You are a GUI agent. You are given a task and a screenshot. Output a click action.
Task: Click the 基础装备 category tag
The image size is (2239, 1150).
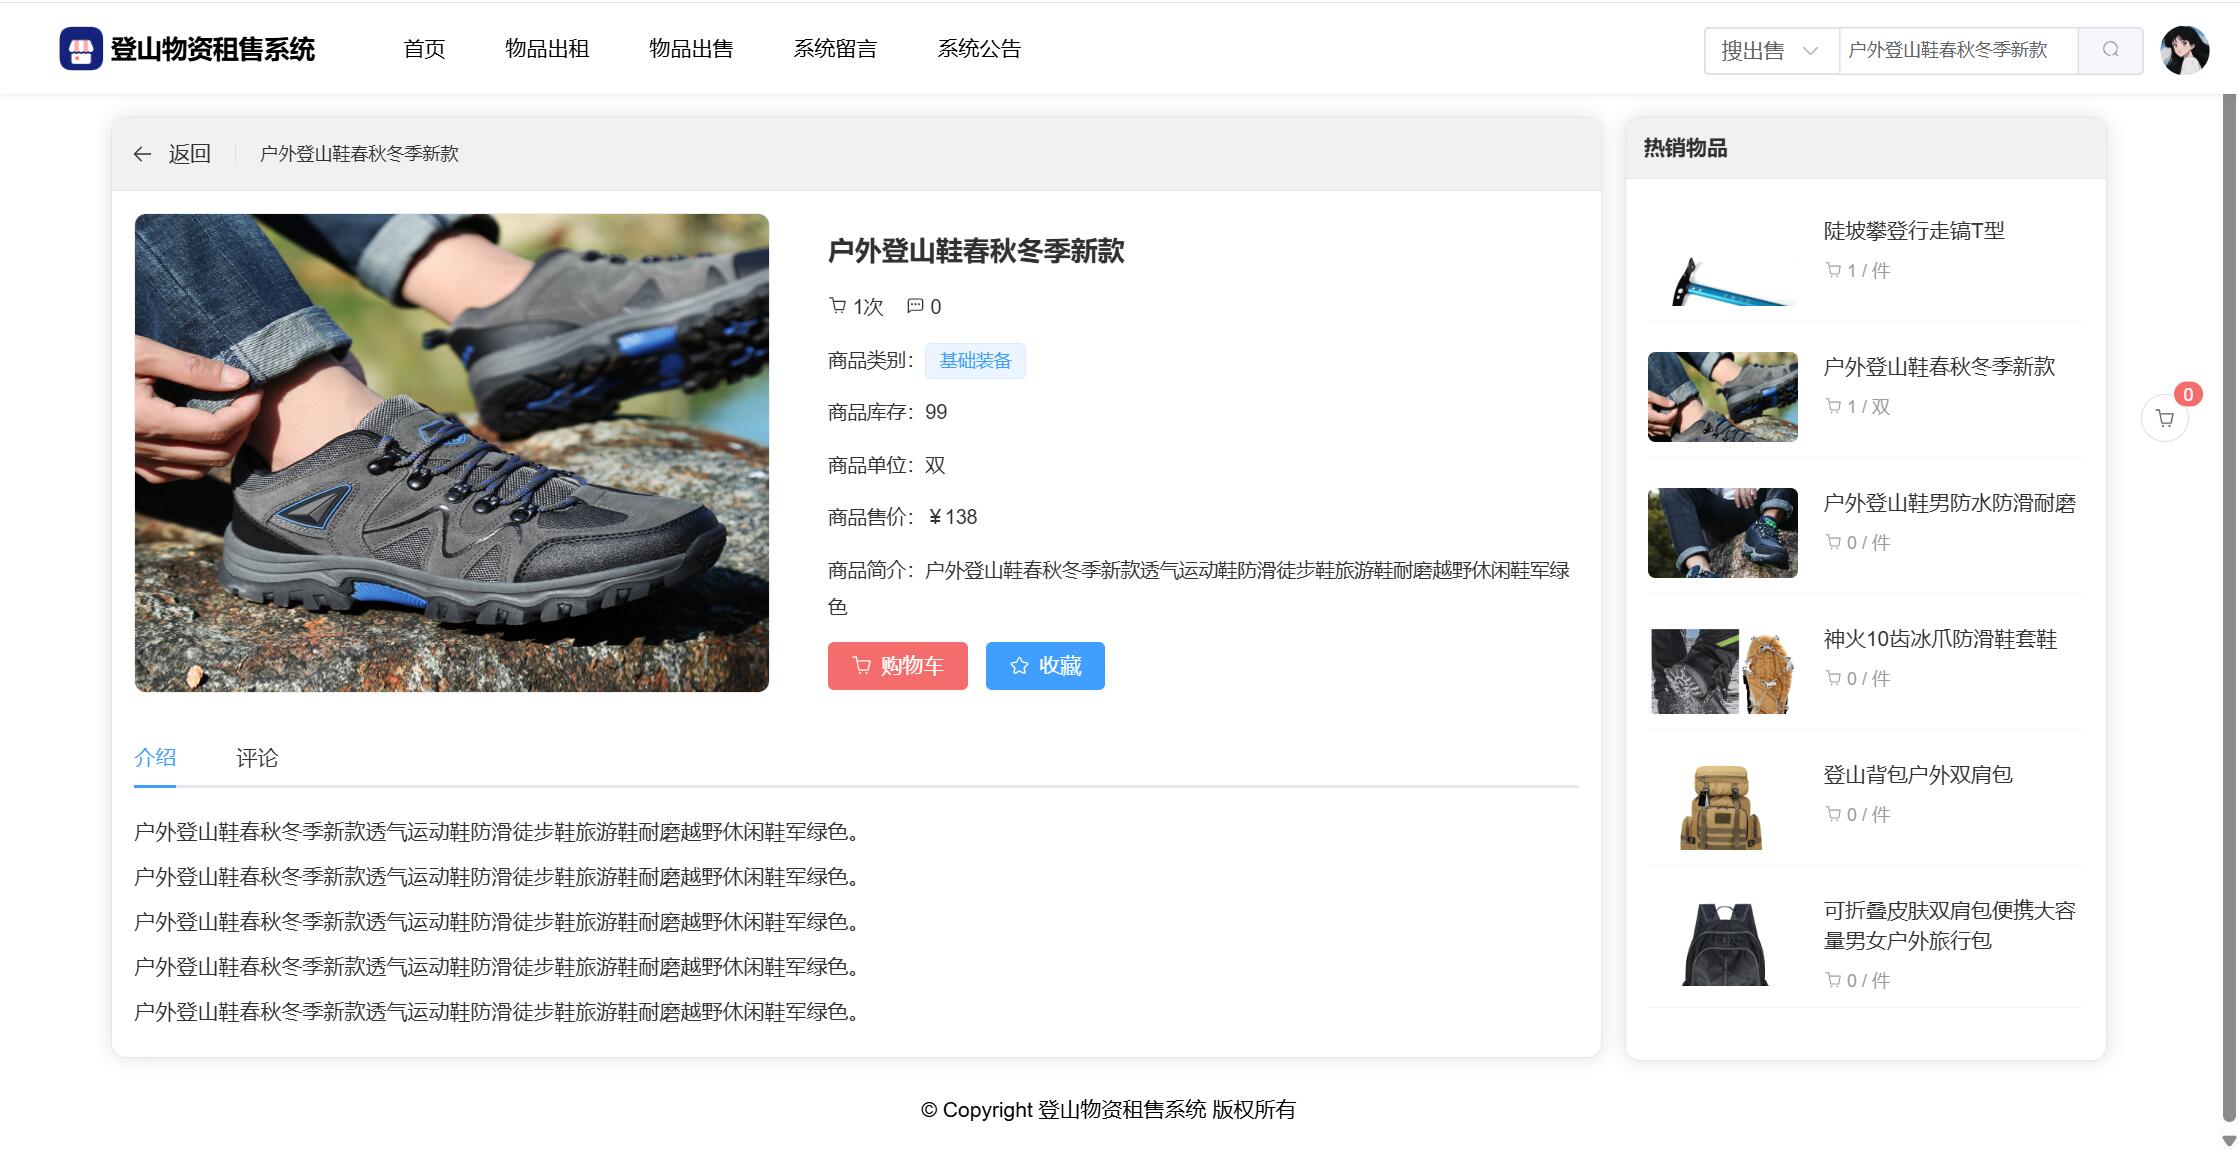(975, 361)
